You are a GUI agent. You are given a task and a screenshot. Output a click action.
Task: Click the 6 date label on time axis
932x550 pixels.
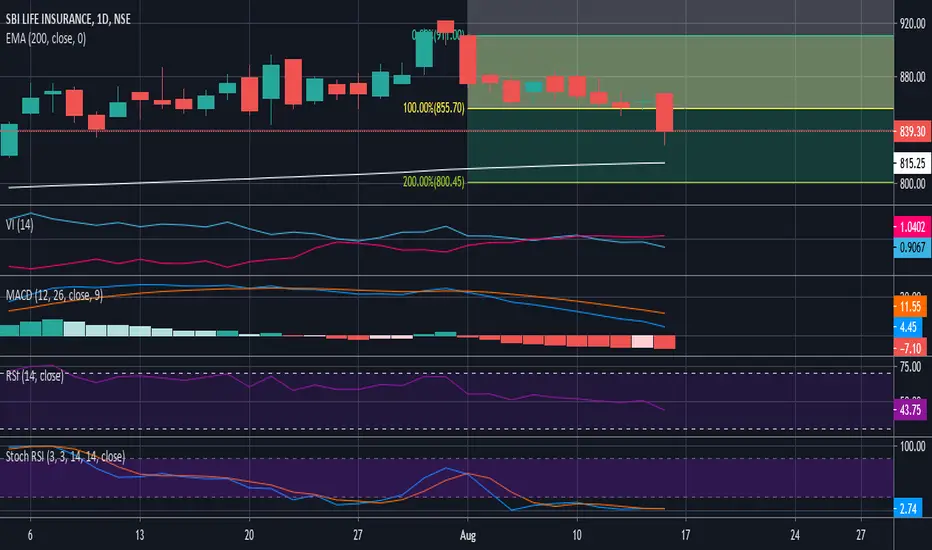coord(30,535)
